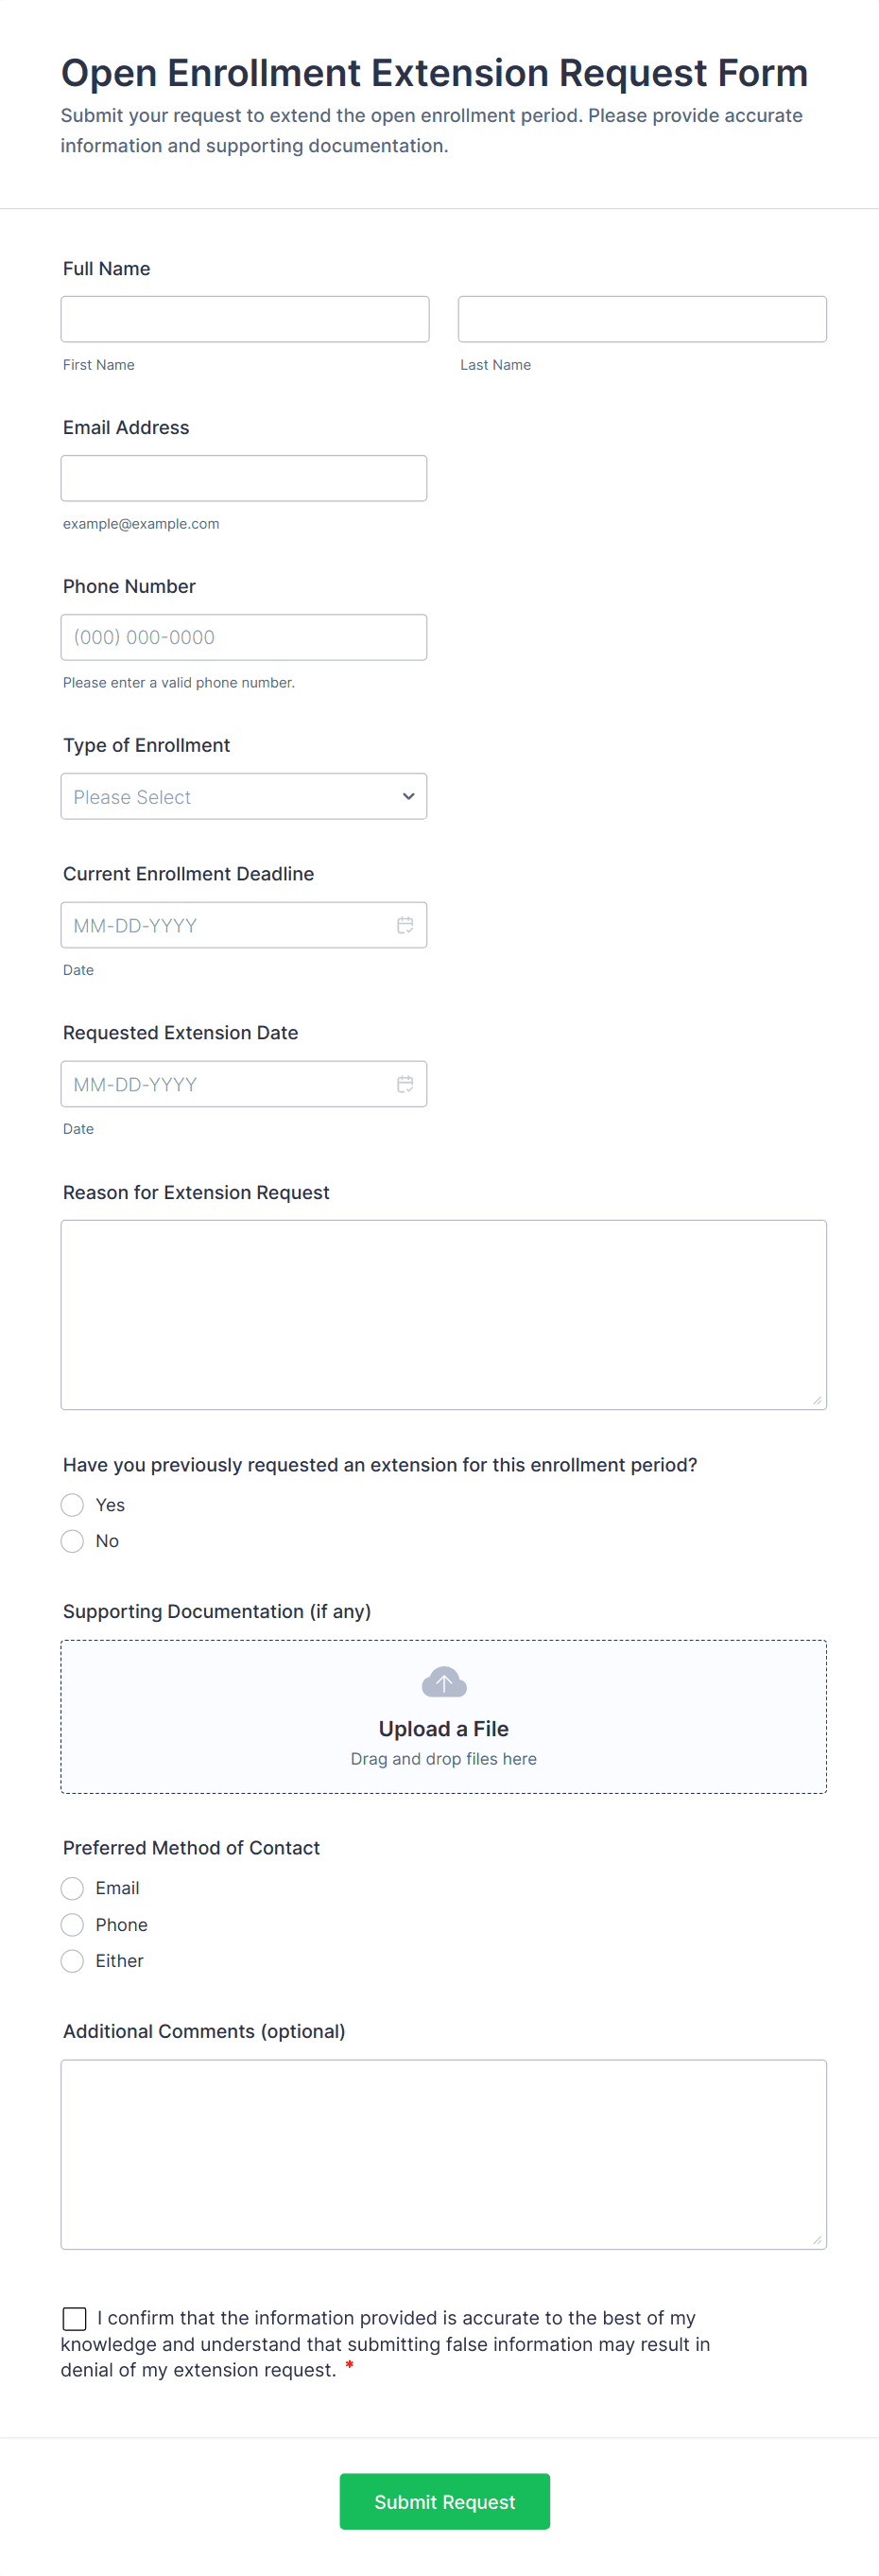
Task: Check the accuracy confirmation checkbox
Action: 75,2318
